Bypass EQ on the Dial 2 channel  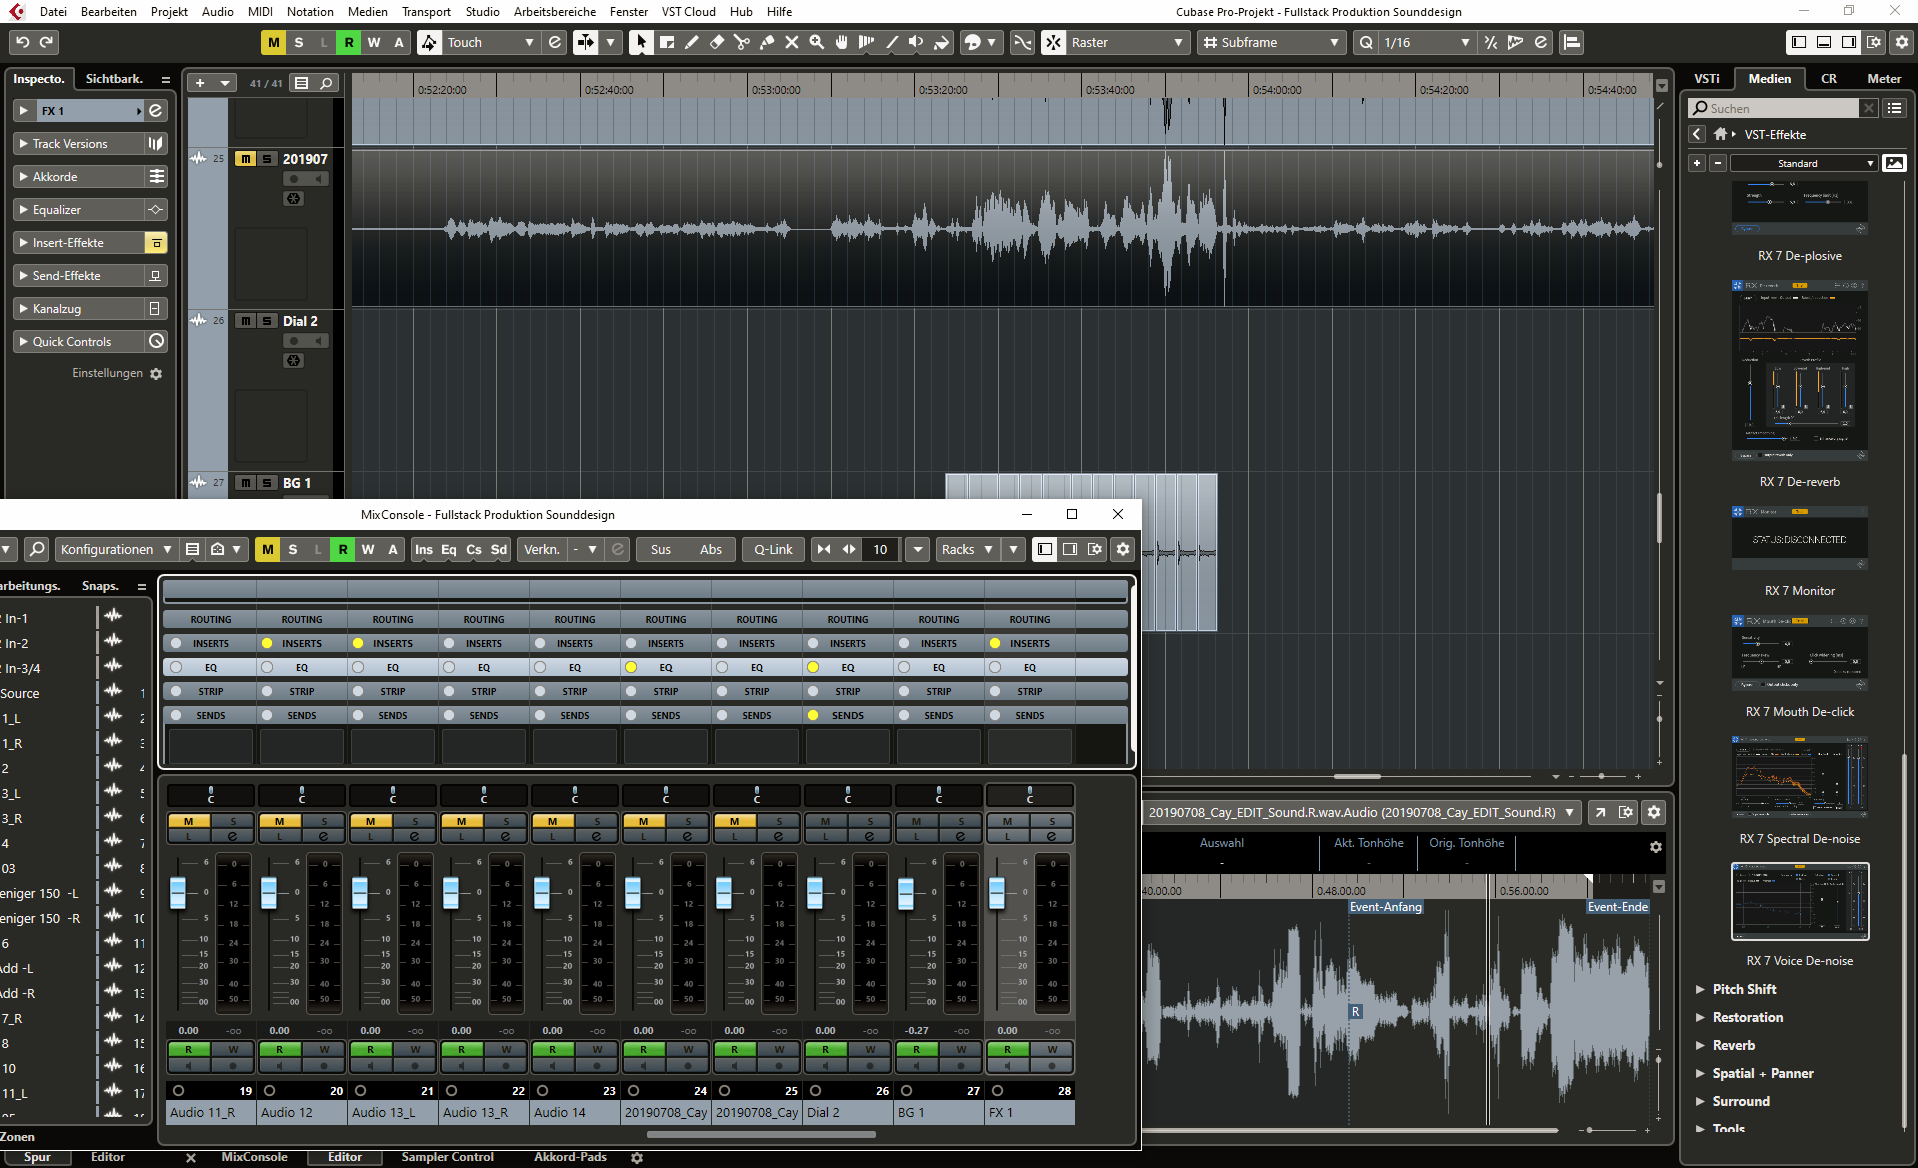click(813, 667)
